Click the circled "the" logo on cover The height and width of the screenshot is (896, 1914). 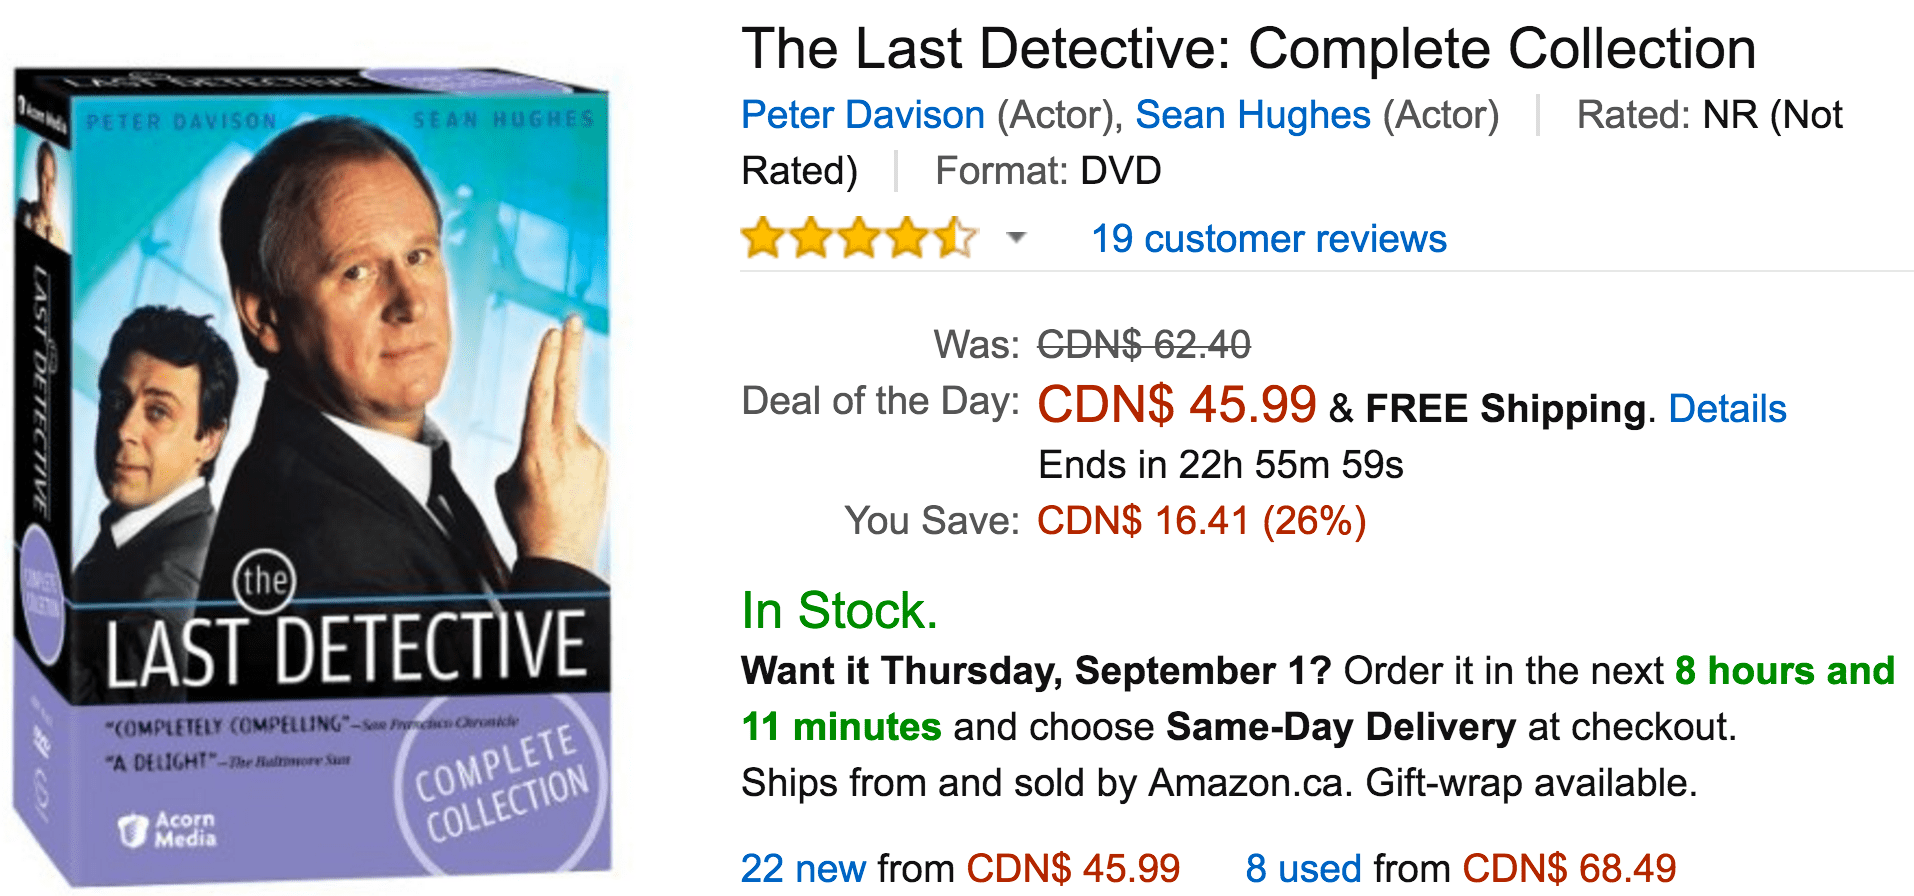point(264,580)
